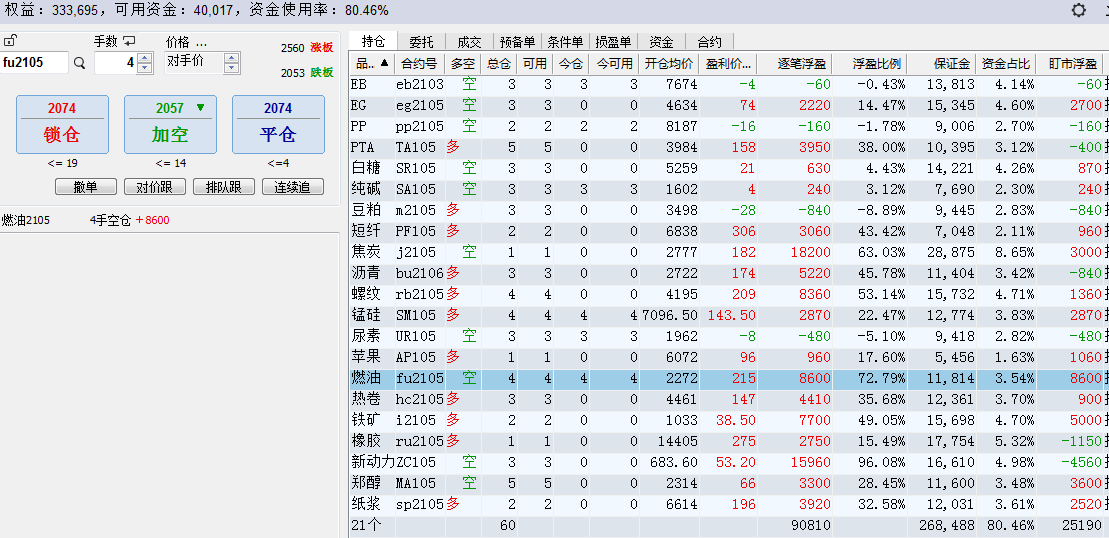Open the 损盈单 tab
Viewport: 1109px width, 538px height.
click(x=613, y=42)
